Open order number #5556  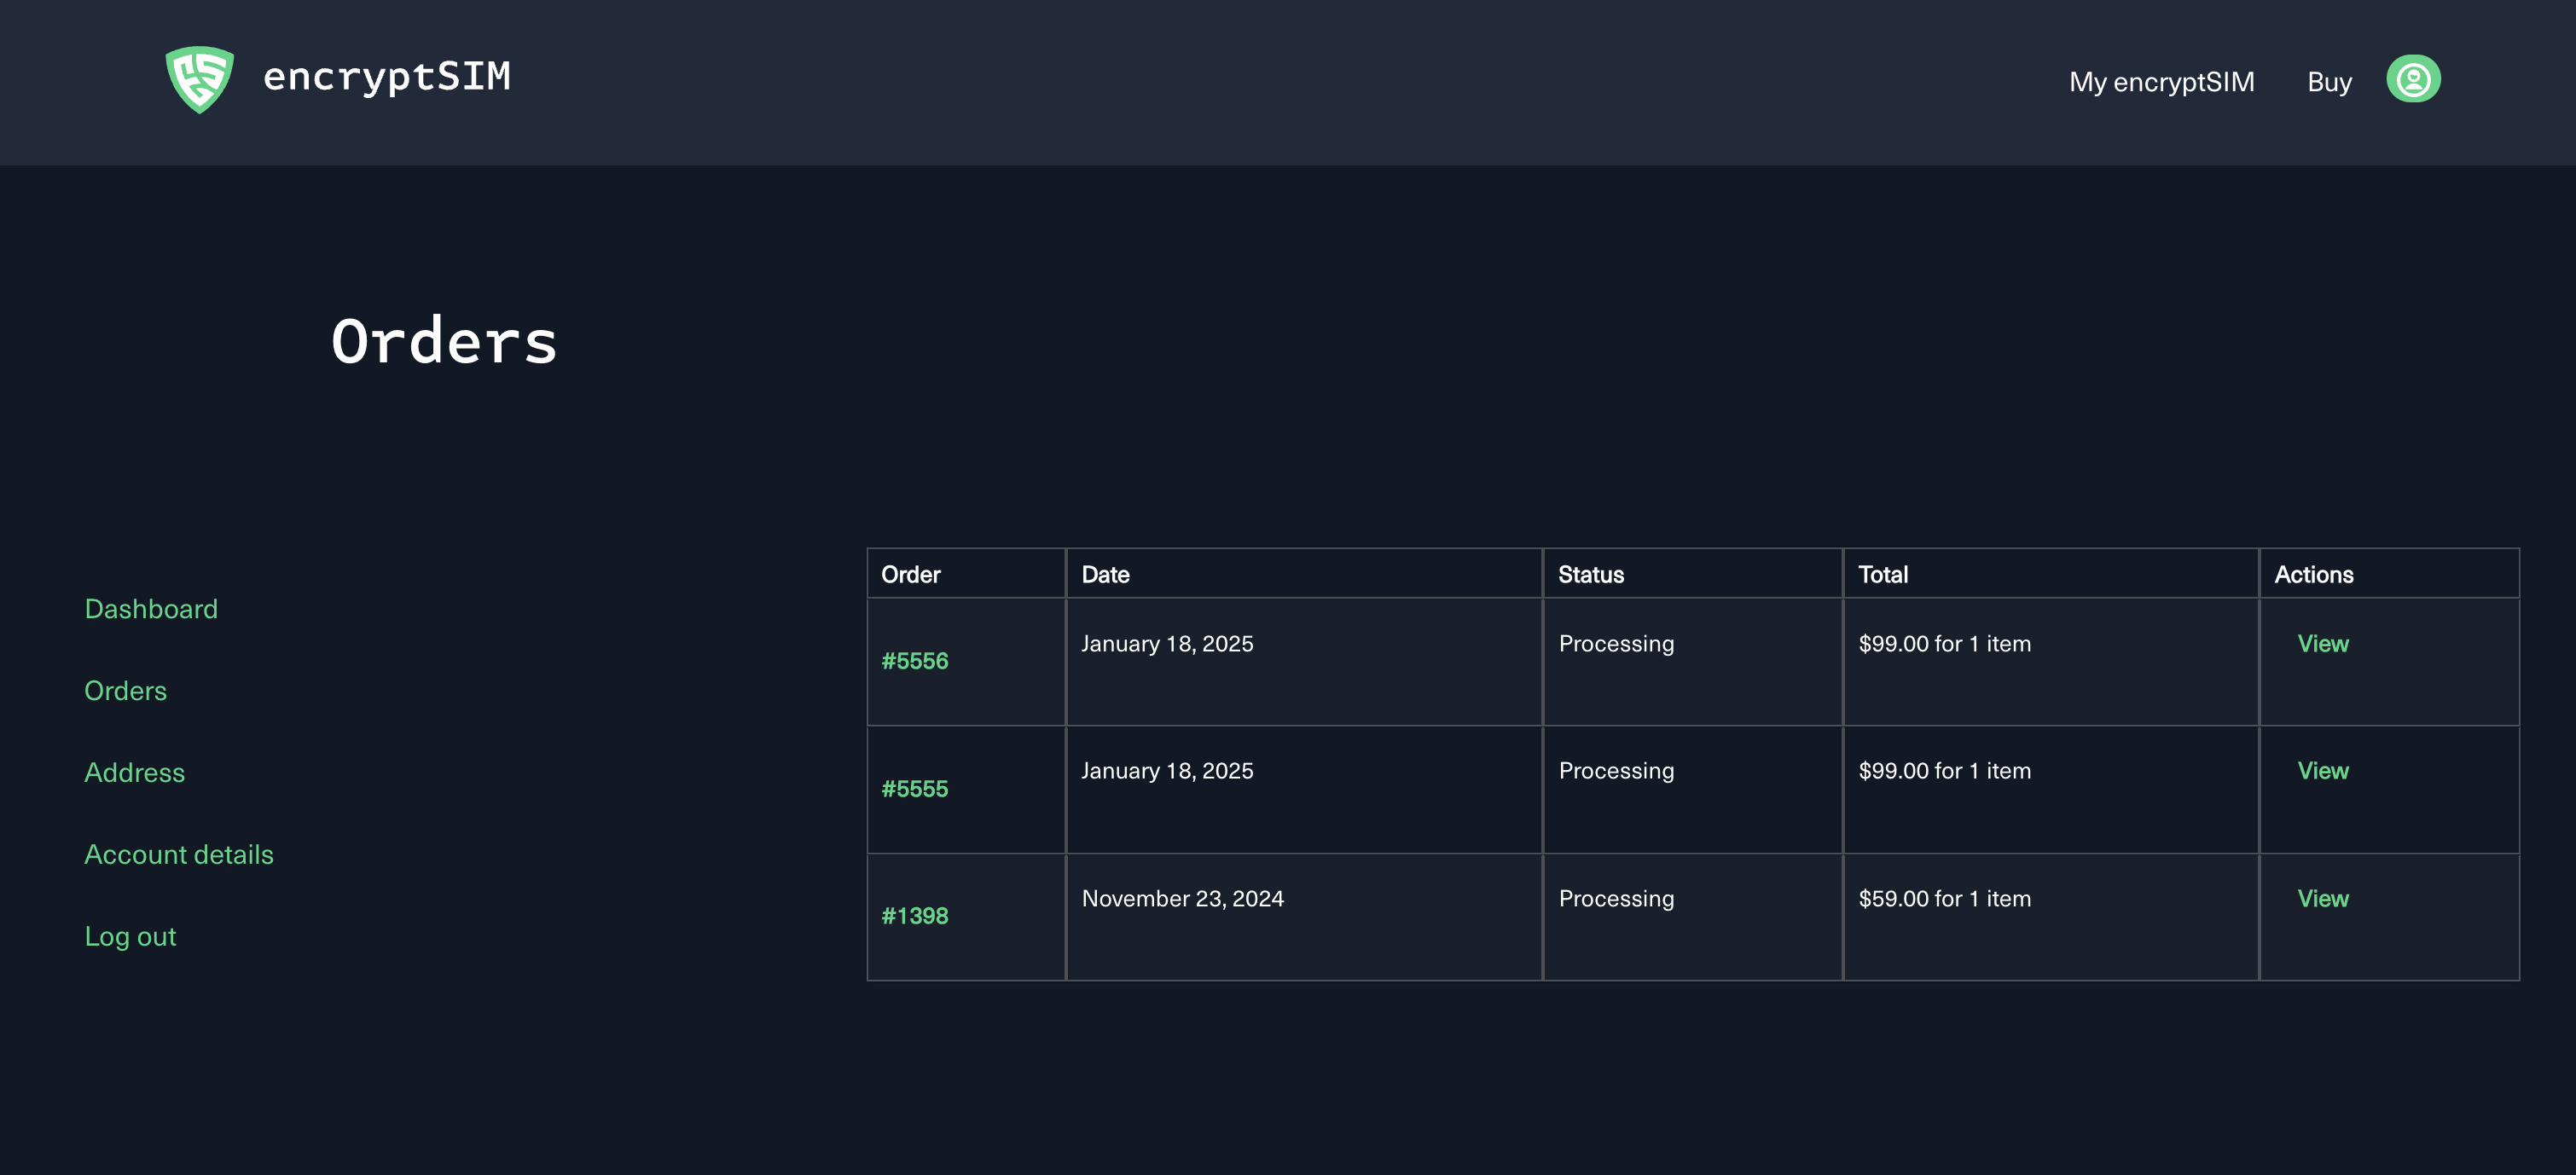914,661
